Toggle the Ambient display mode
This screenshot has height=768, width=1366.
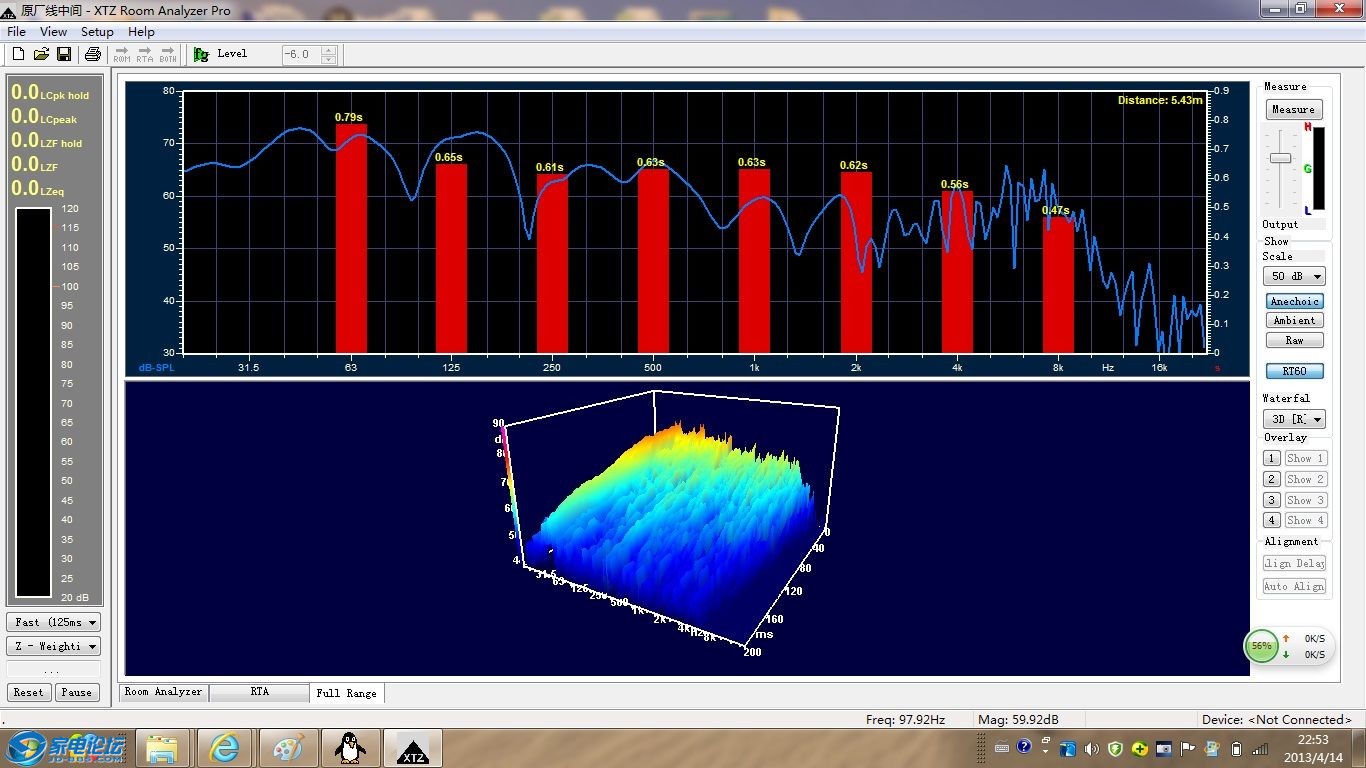[x=1295, y=320]
